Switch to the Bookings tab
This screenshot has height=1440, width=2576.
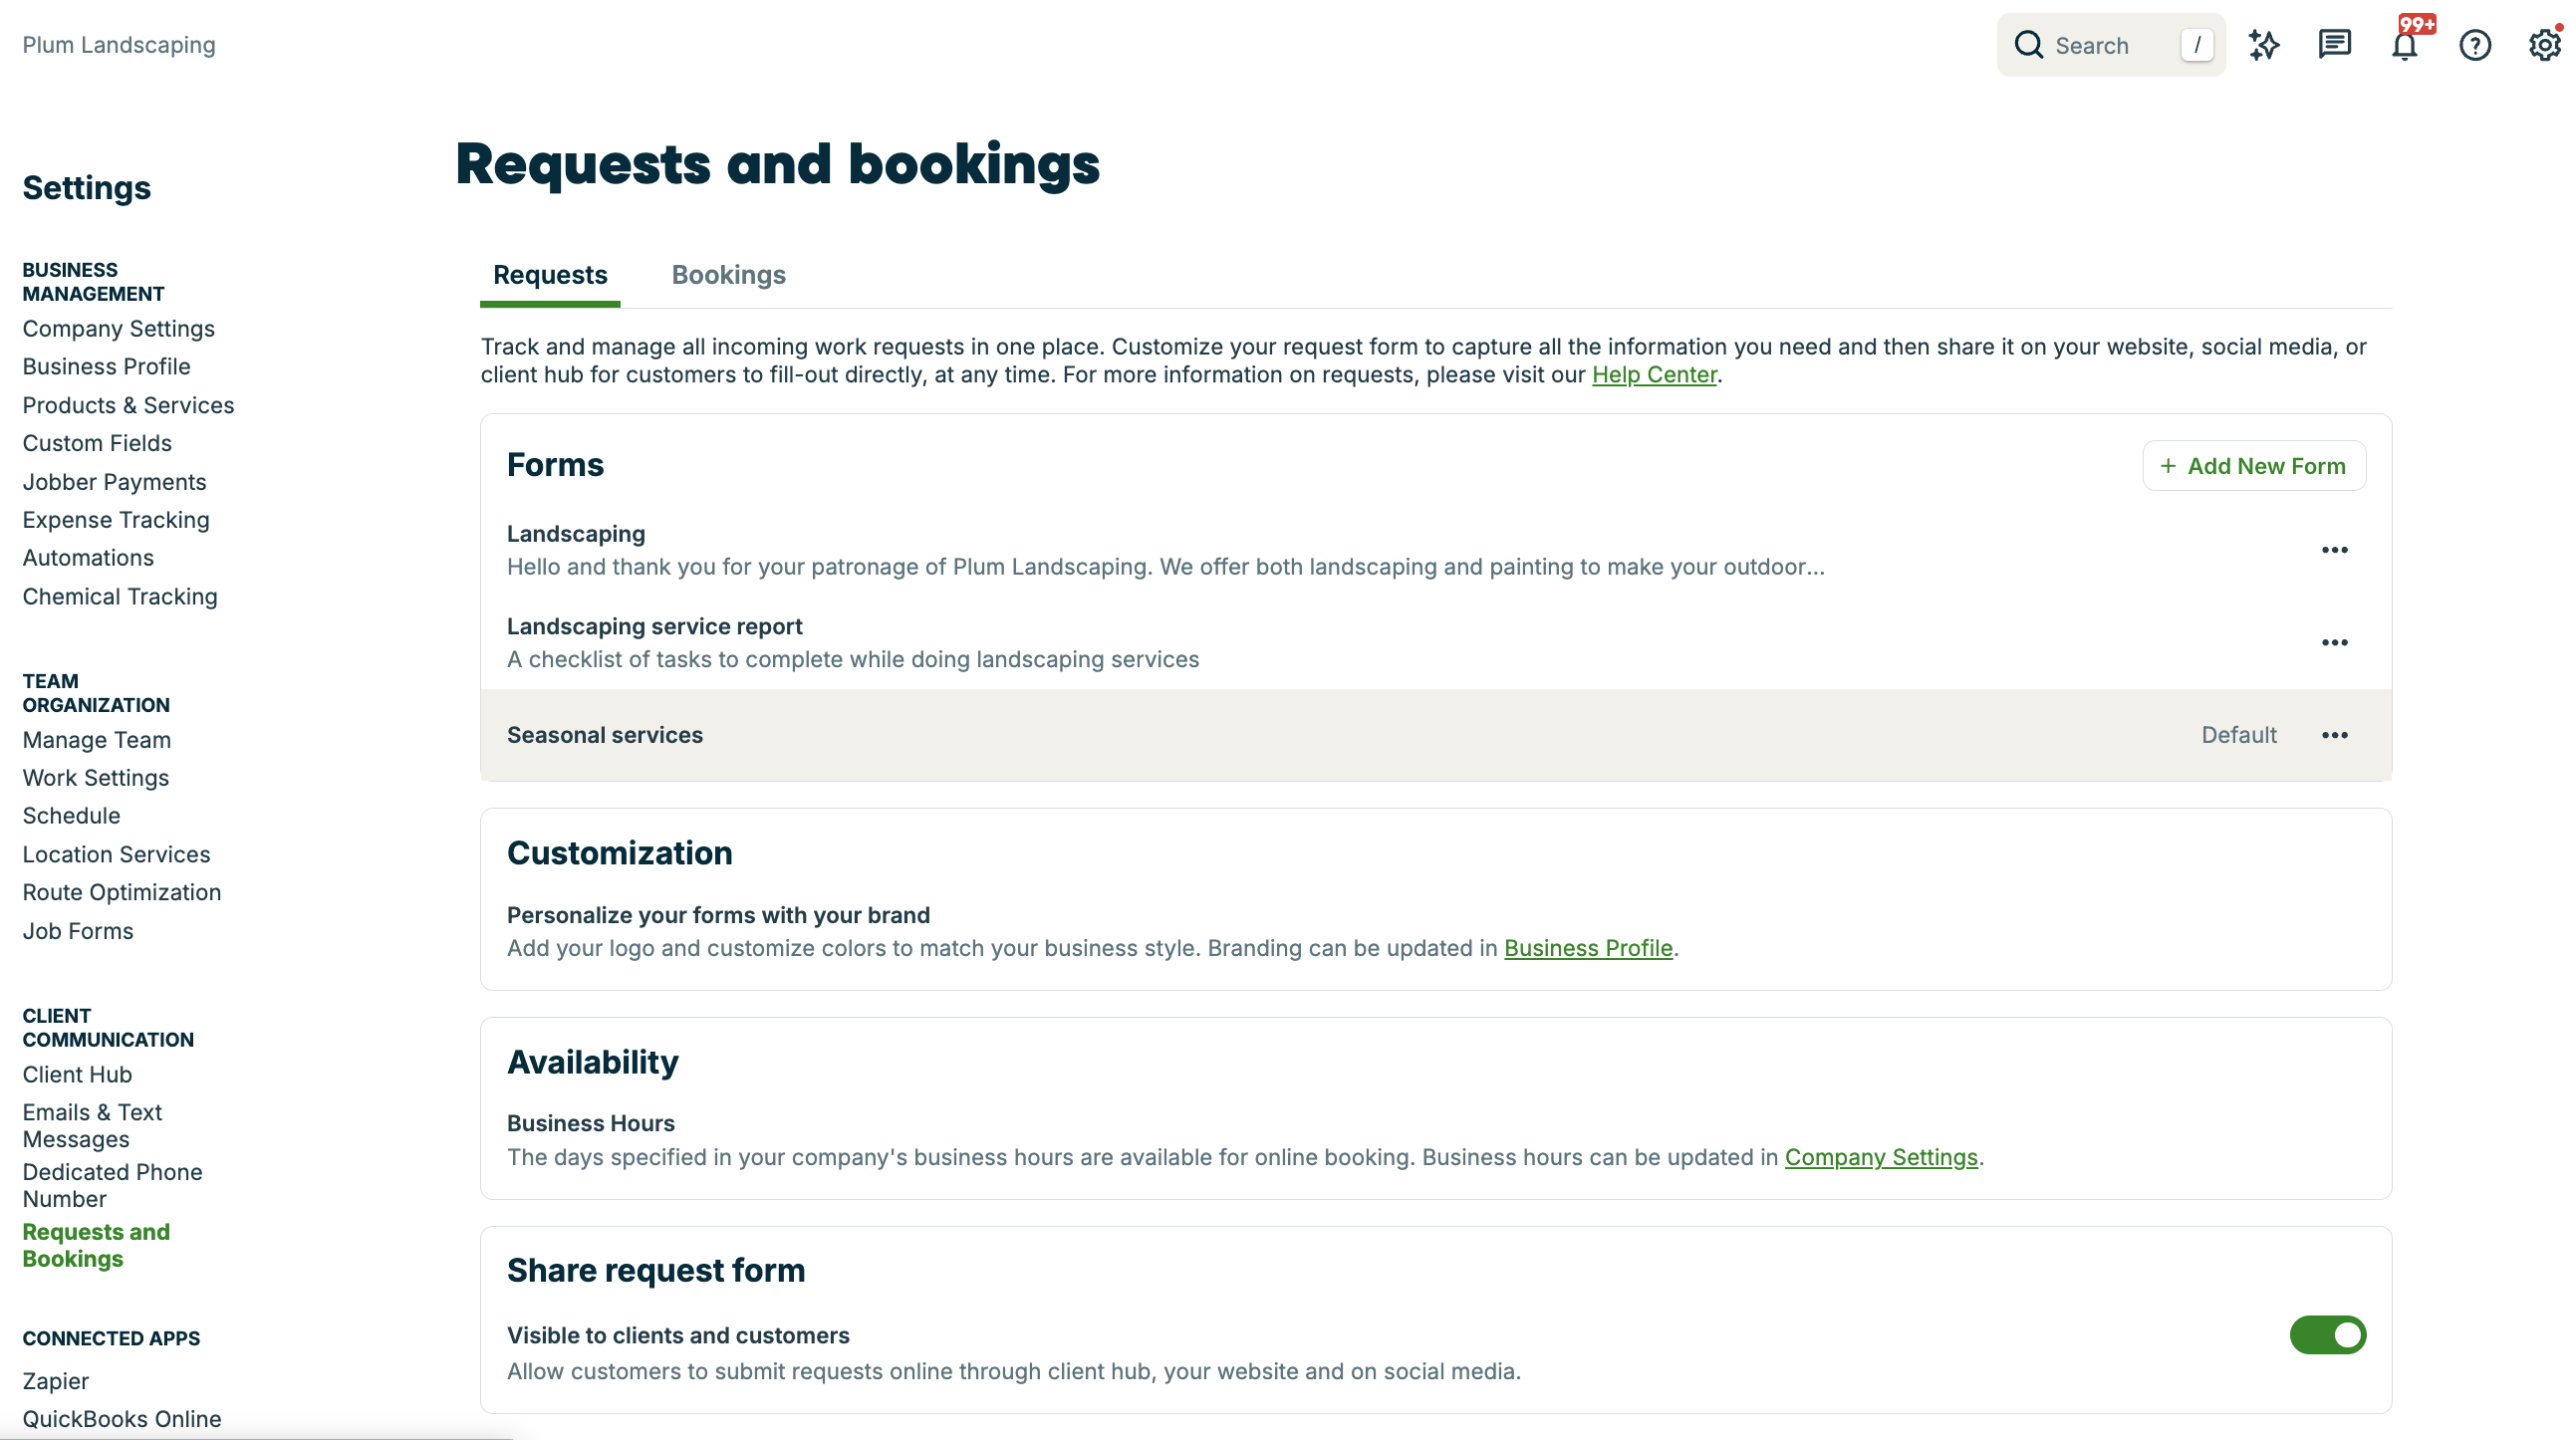(728, 275)
